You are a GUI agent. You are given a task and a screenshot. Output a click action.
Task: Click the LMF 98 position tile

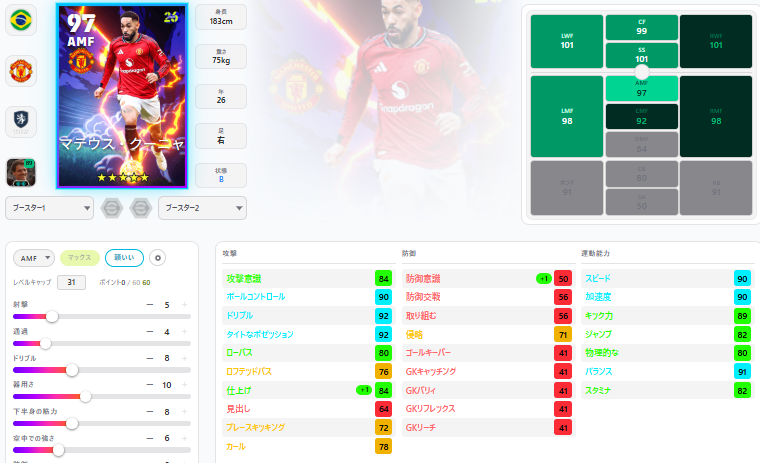[x=567, y=116]
